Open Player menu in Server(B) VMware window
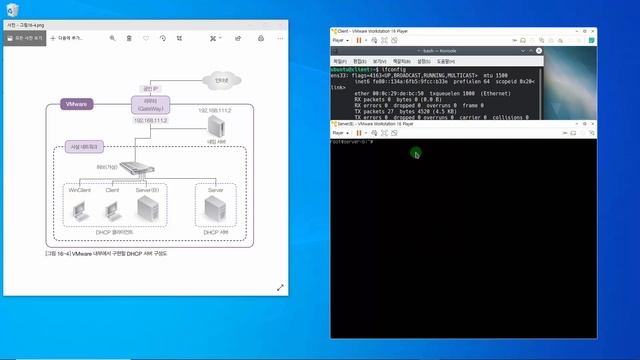 pos(340,133)
